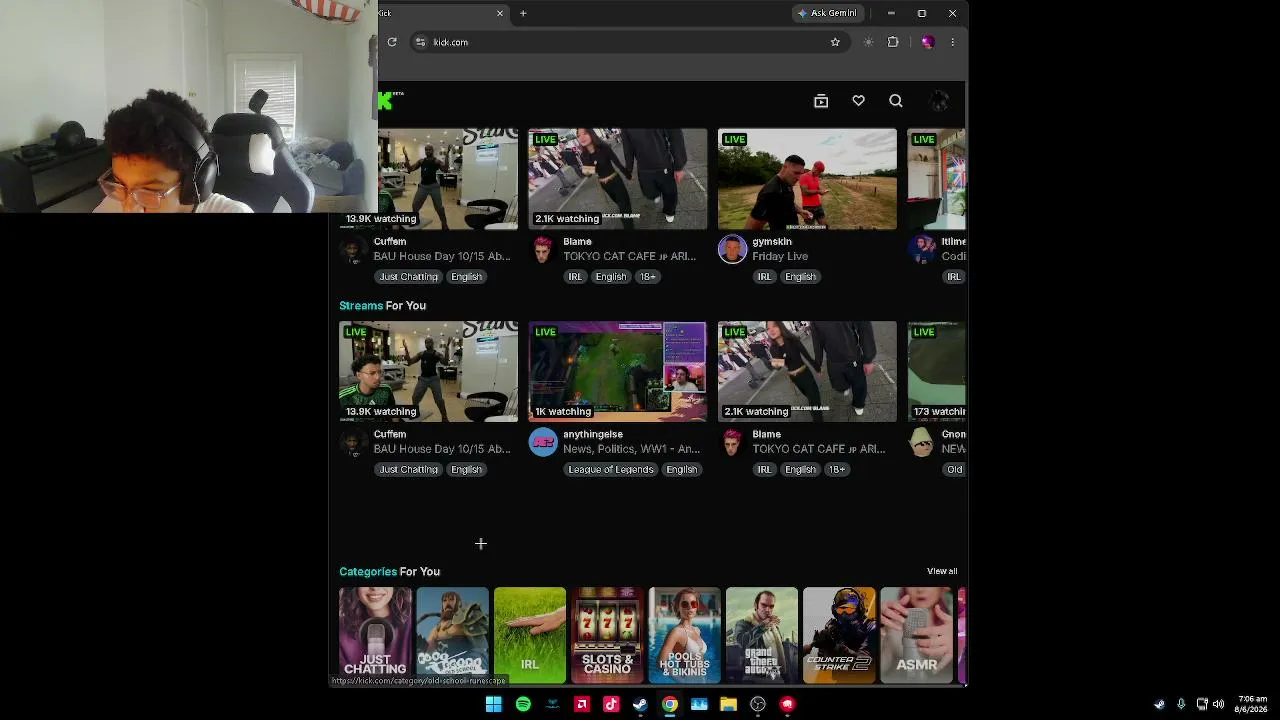Open Blame Tokyo Cat Cafe thumbnail in top row

(x=618, y=179)
